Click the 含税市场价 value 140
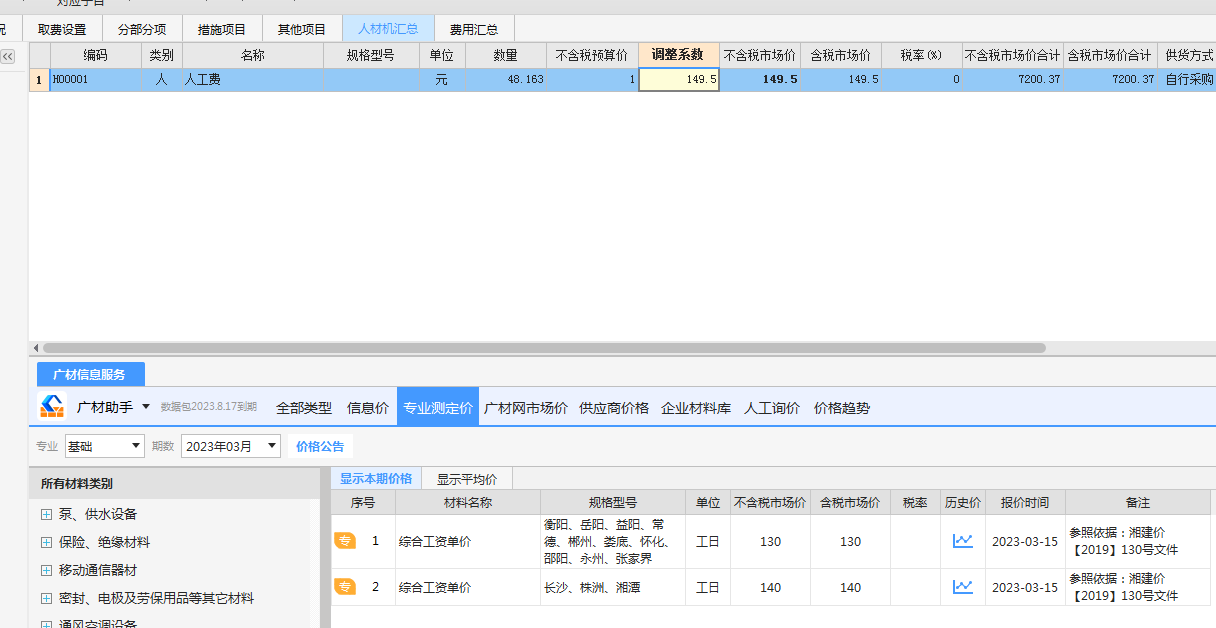This screenshot has height=628, width=1216. point(850,587)
